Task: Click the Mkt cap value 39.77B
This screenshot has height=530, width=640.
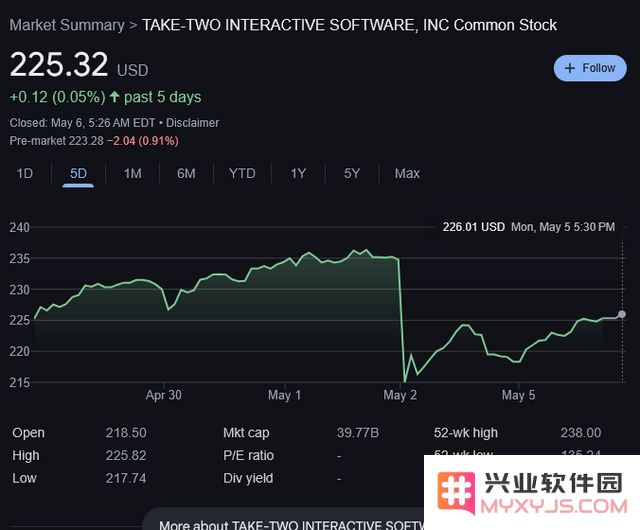Action: [358, 433]
